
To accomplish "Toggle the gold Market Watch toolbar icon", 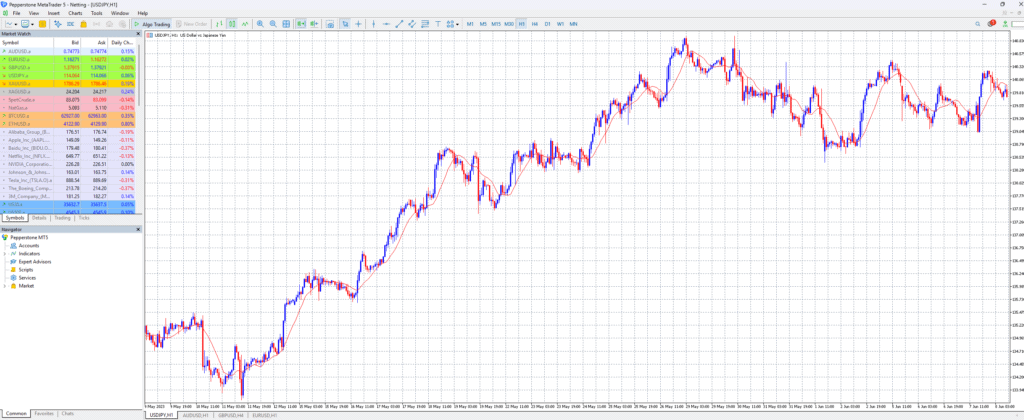I will click(x=42, y=24).
